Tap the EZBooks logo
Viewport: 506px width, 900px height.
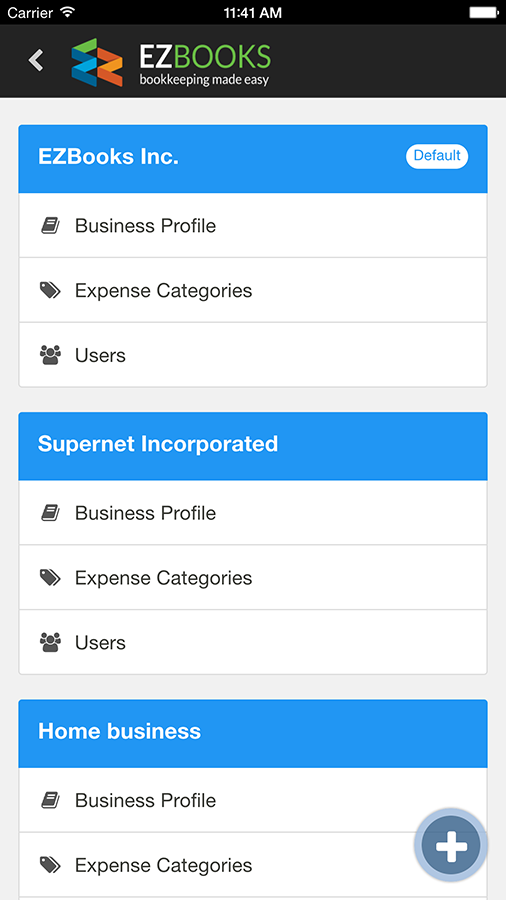point(171,63)
